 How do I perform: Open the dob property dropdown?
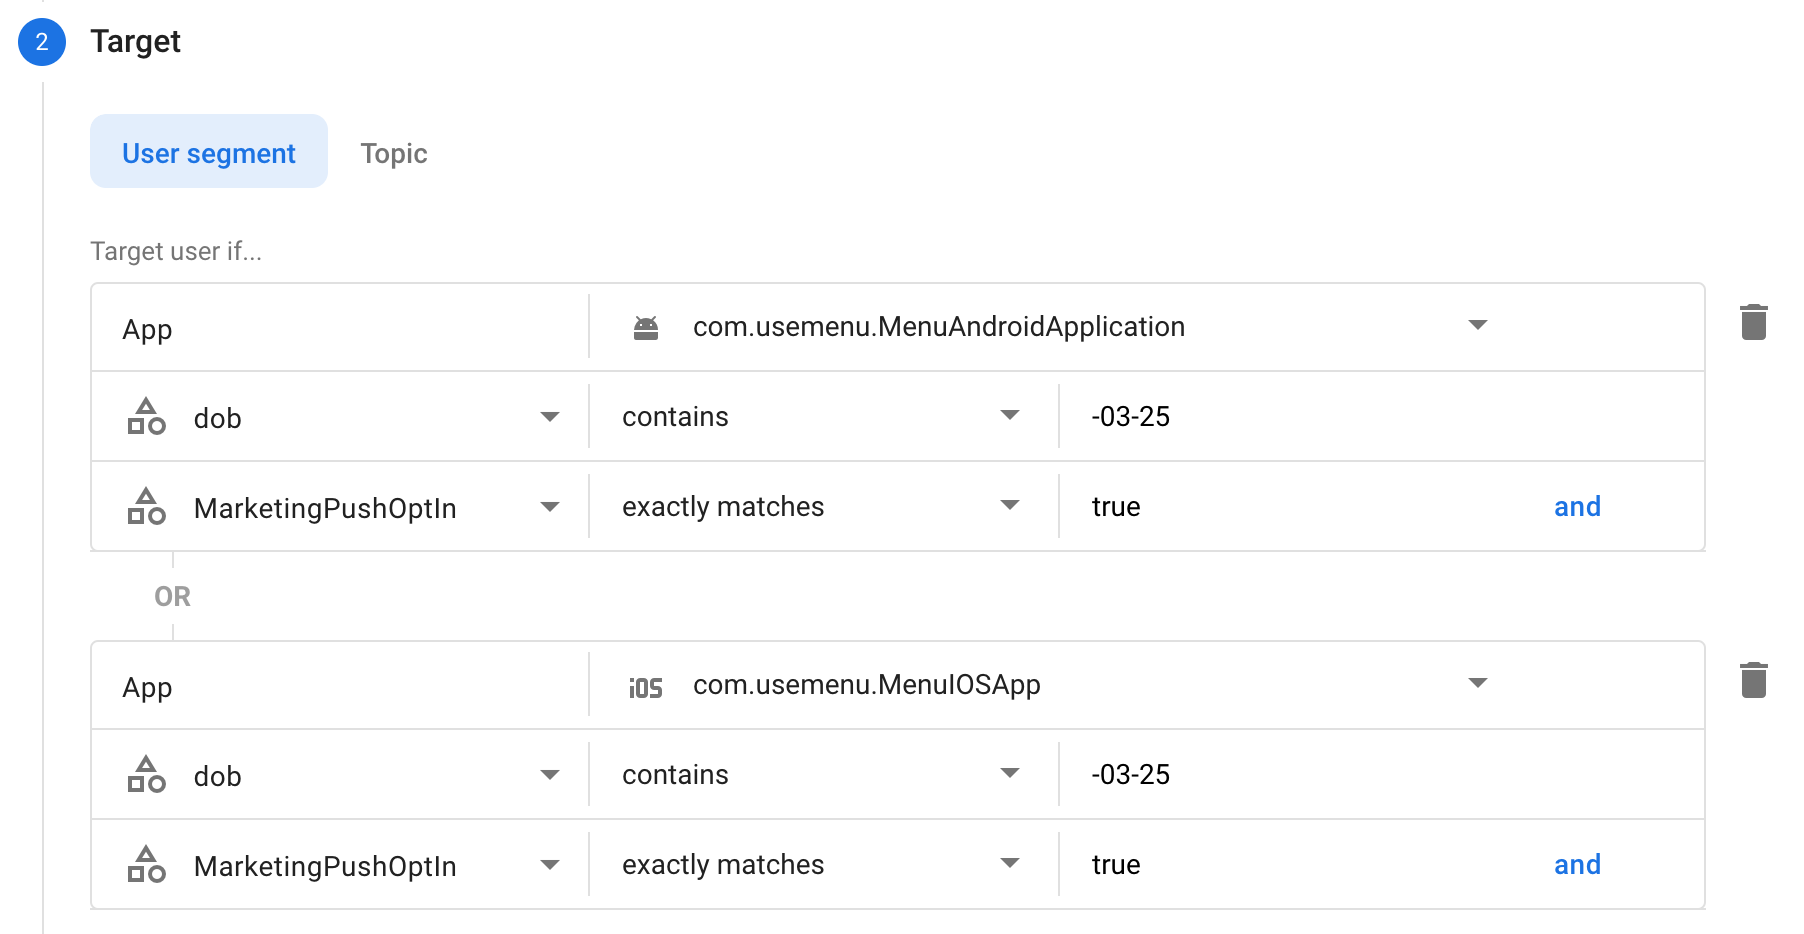tap(550, 417)
